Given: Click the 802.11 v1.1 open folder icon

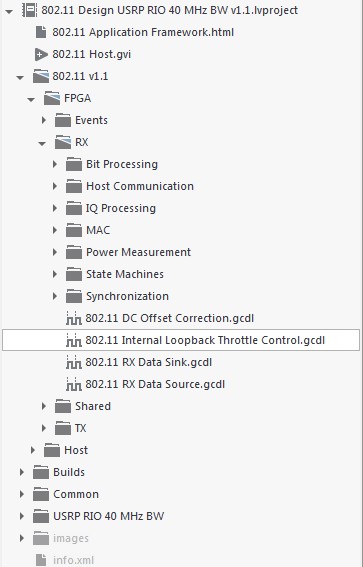Looking at the screenshot, I should [x=41, y=76].
